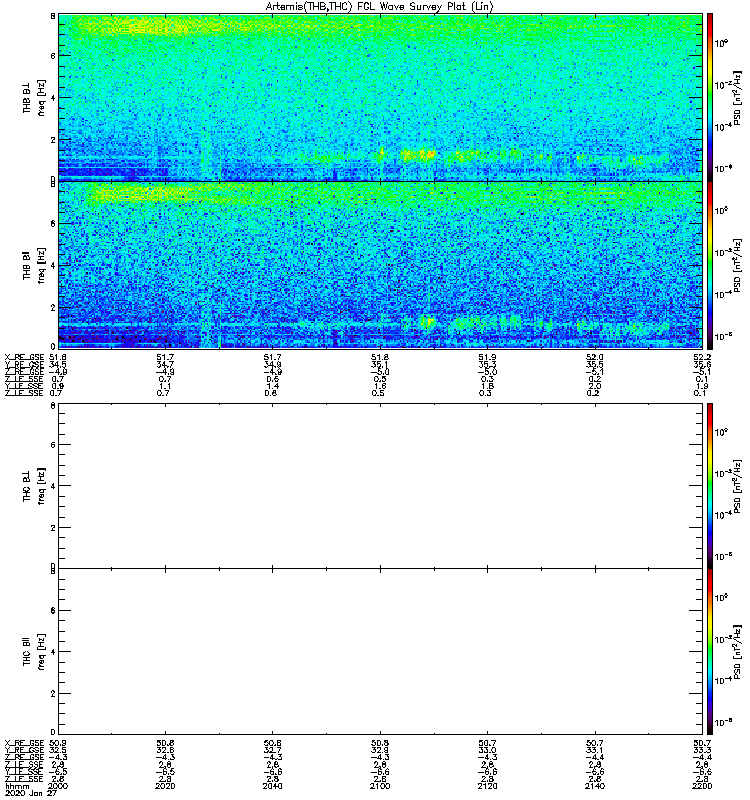Image resolution: width=750 pixels, height=800 pixels.
Task: Click the frequency tick '6' on the THC B⊥ axis
Action: click(x=53, y=444)
